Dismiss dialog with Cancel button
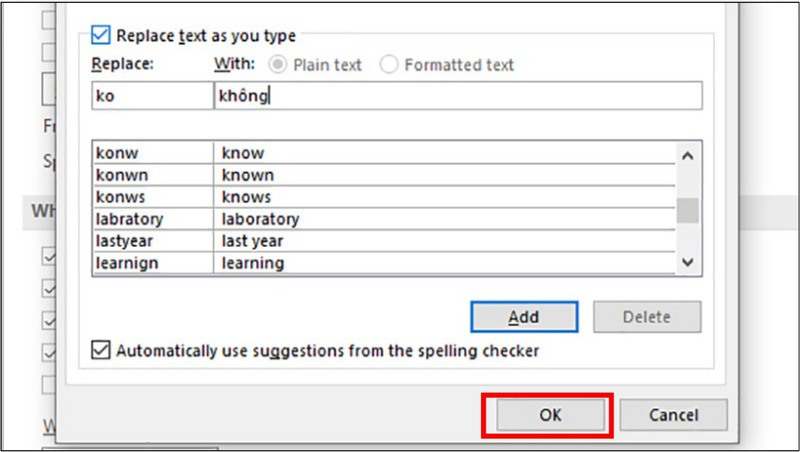800x452 pixels. click(x=673, y=415)
